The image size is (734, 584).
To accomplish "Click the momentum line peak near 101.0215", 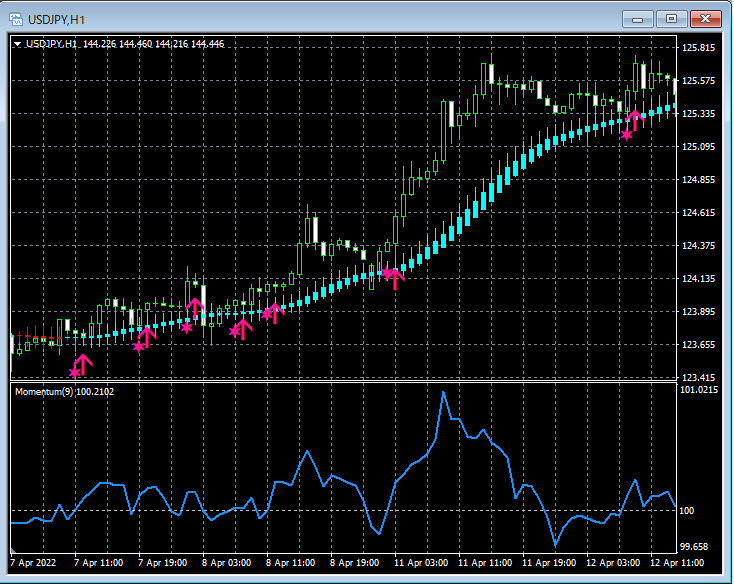I will (444, 392).
